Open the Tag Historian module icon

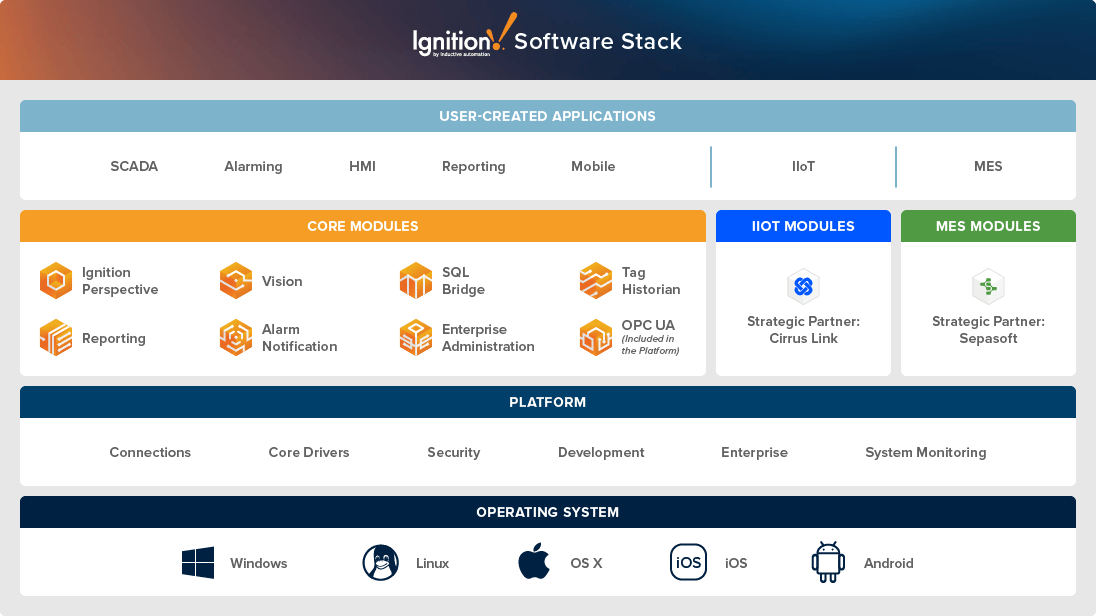[x=596, y=281]
